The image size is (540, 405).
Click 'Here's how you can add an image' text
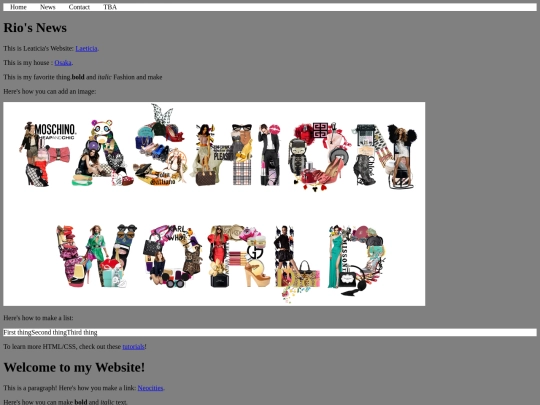click(50, 92)
